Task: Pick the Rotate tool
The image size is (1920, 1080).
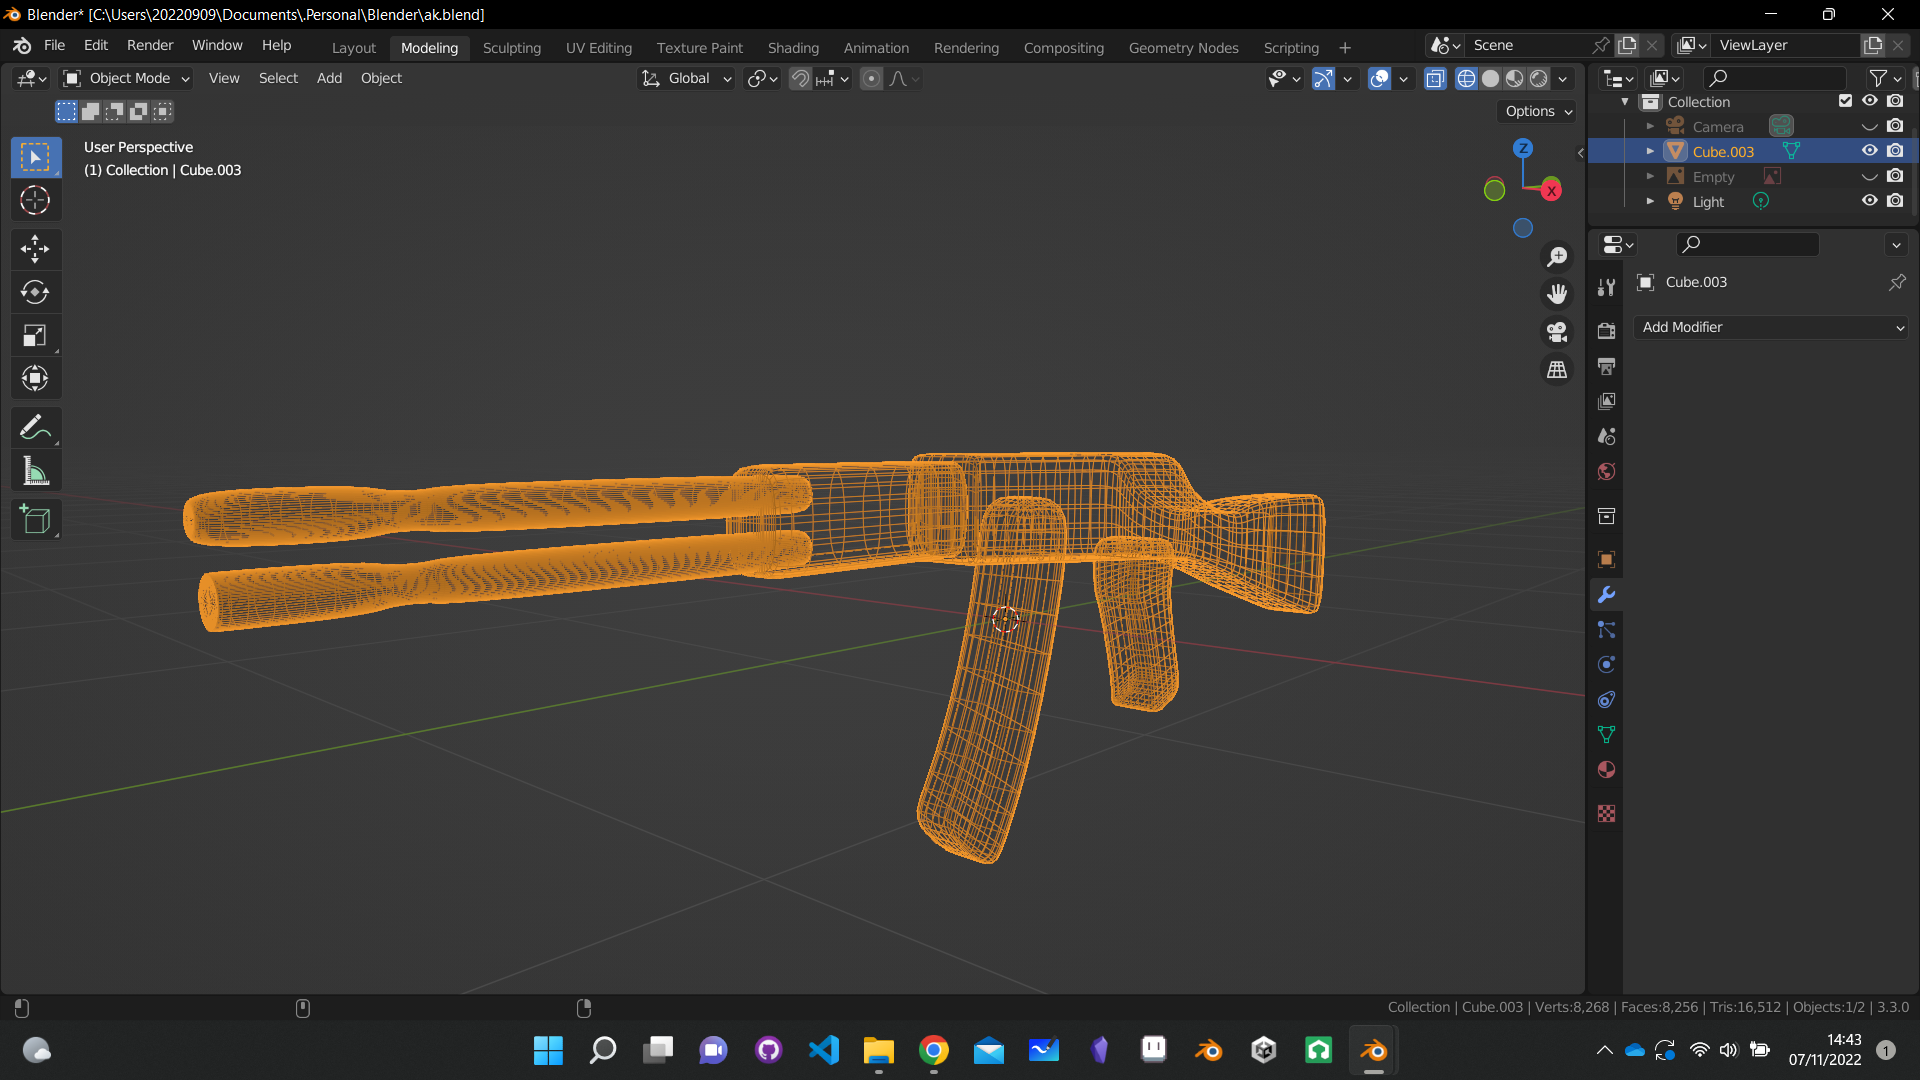Action: [35, 292]
